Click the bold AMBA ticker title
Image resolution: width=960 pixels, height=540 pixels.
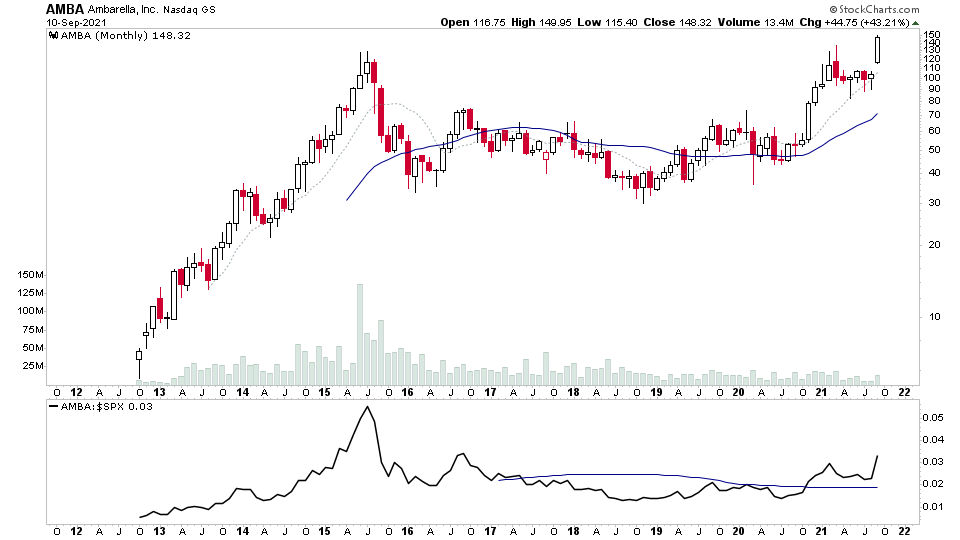coord(65,9)
